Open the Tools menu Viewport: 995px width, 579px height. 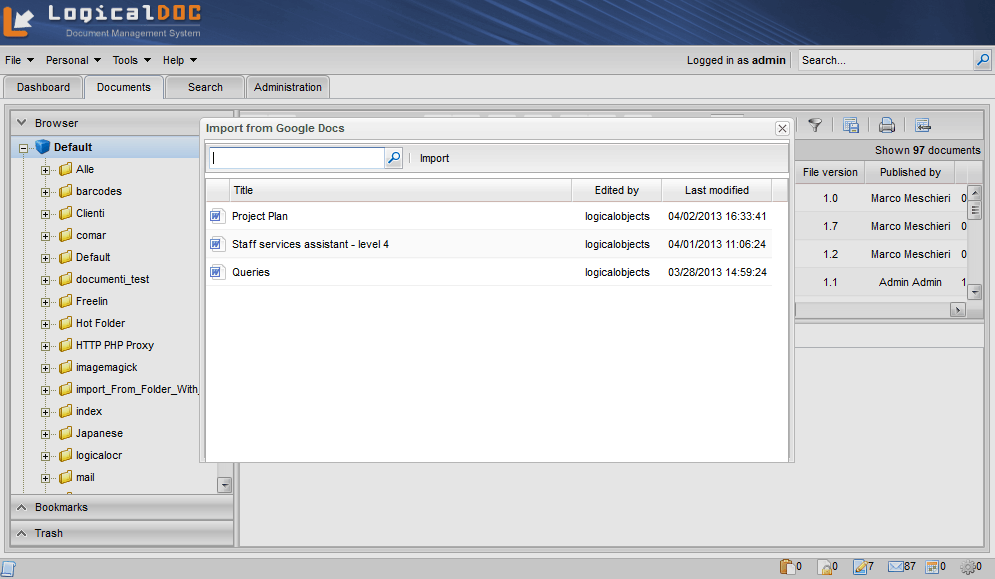pos(129,60)
